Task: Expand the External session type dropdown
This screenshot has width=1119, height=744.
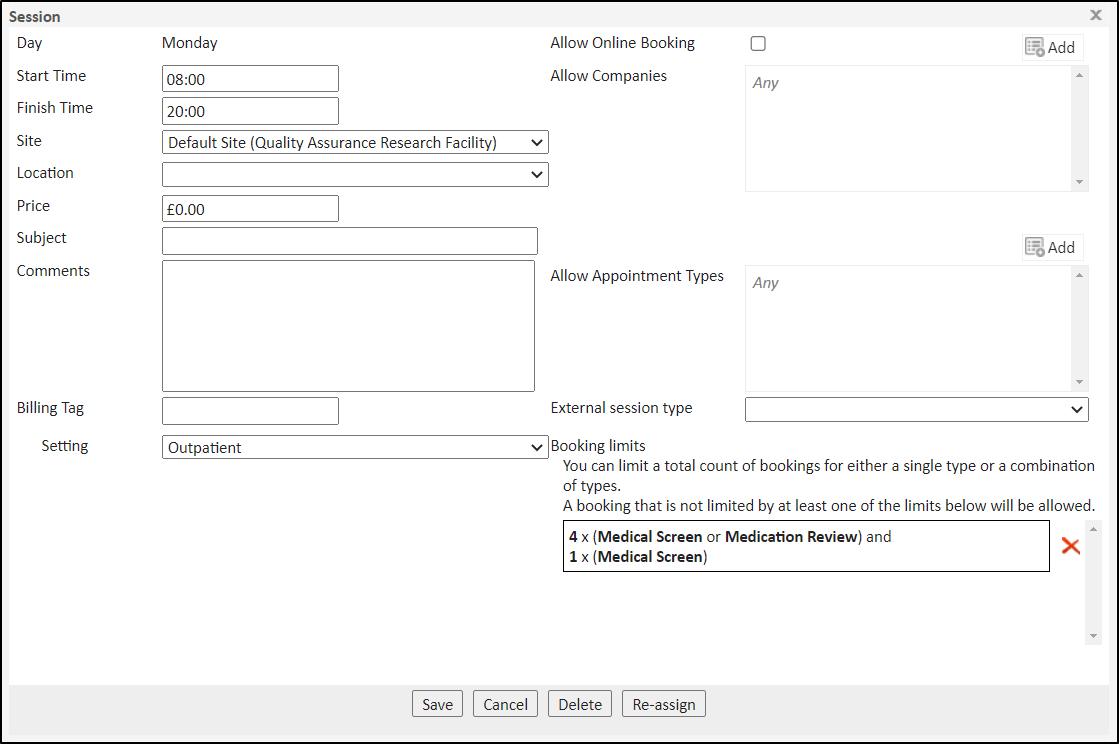Action: (x=916, y=409)
